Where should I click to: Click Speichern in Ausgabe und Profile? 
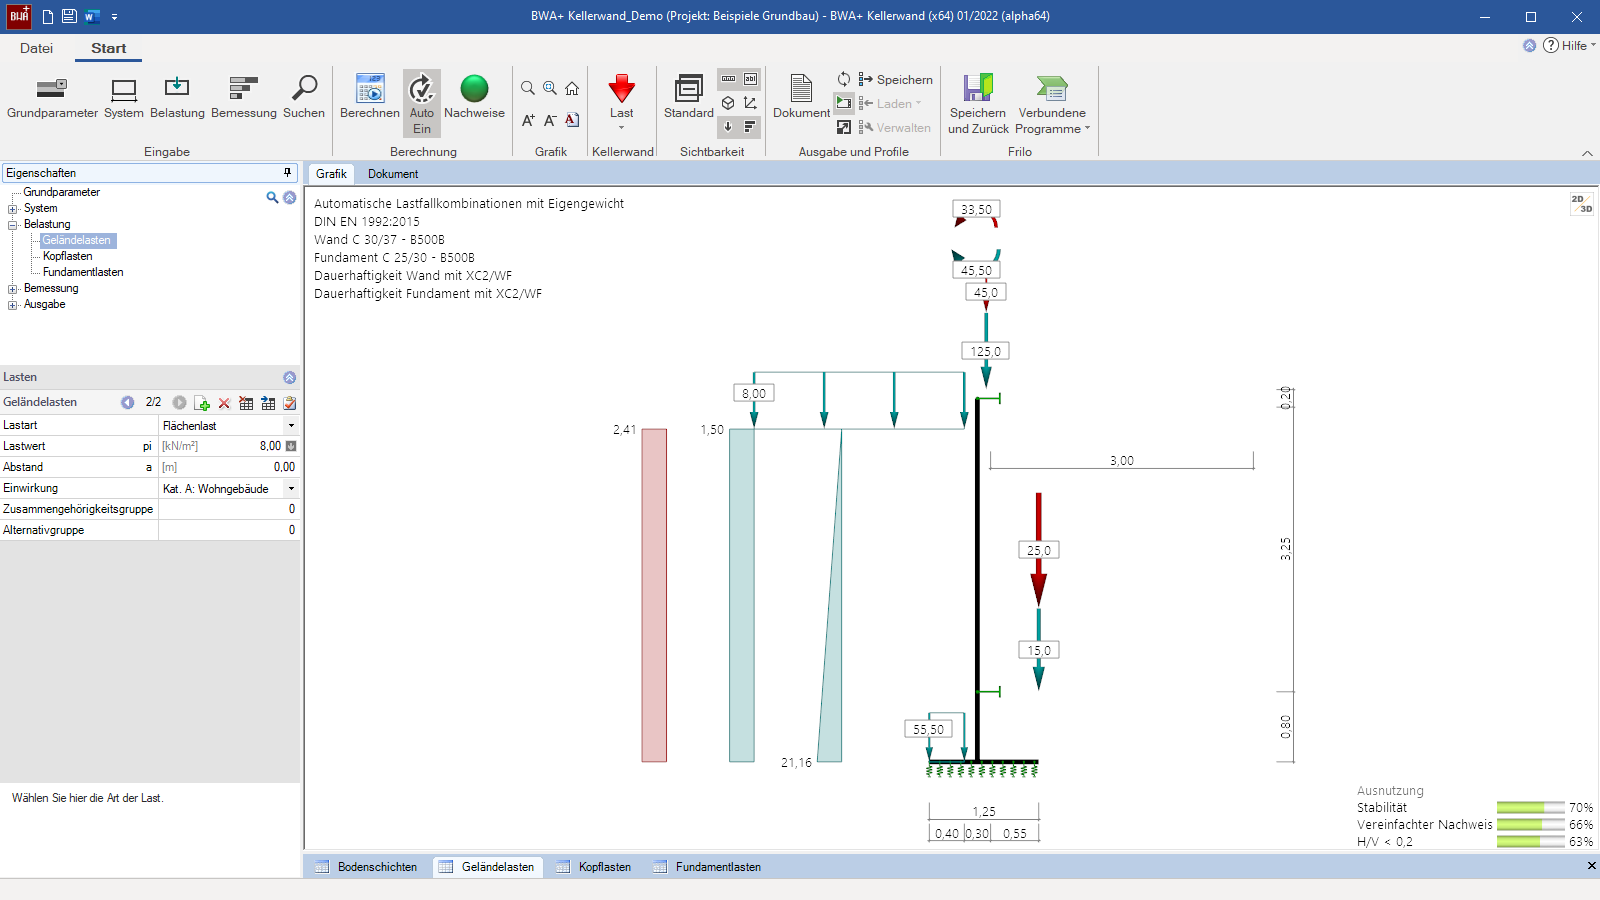pyautogui.click(x=895, y=79)
